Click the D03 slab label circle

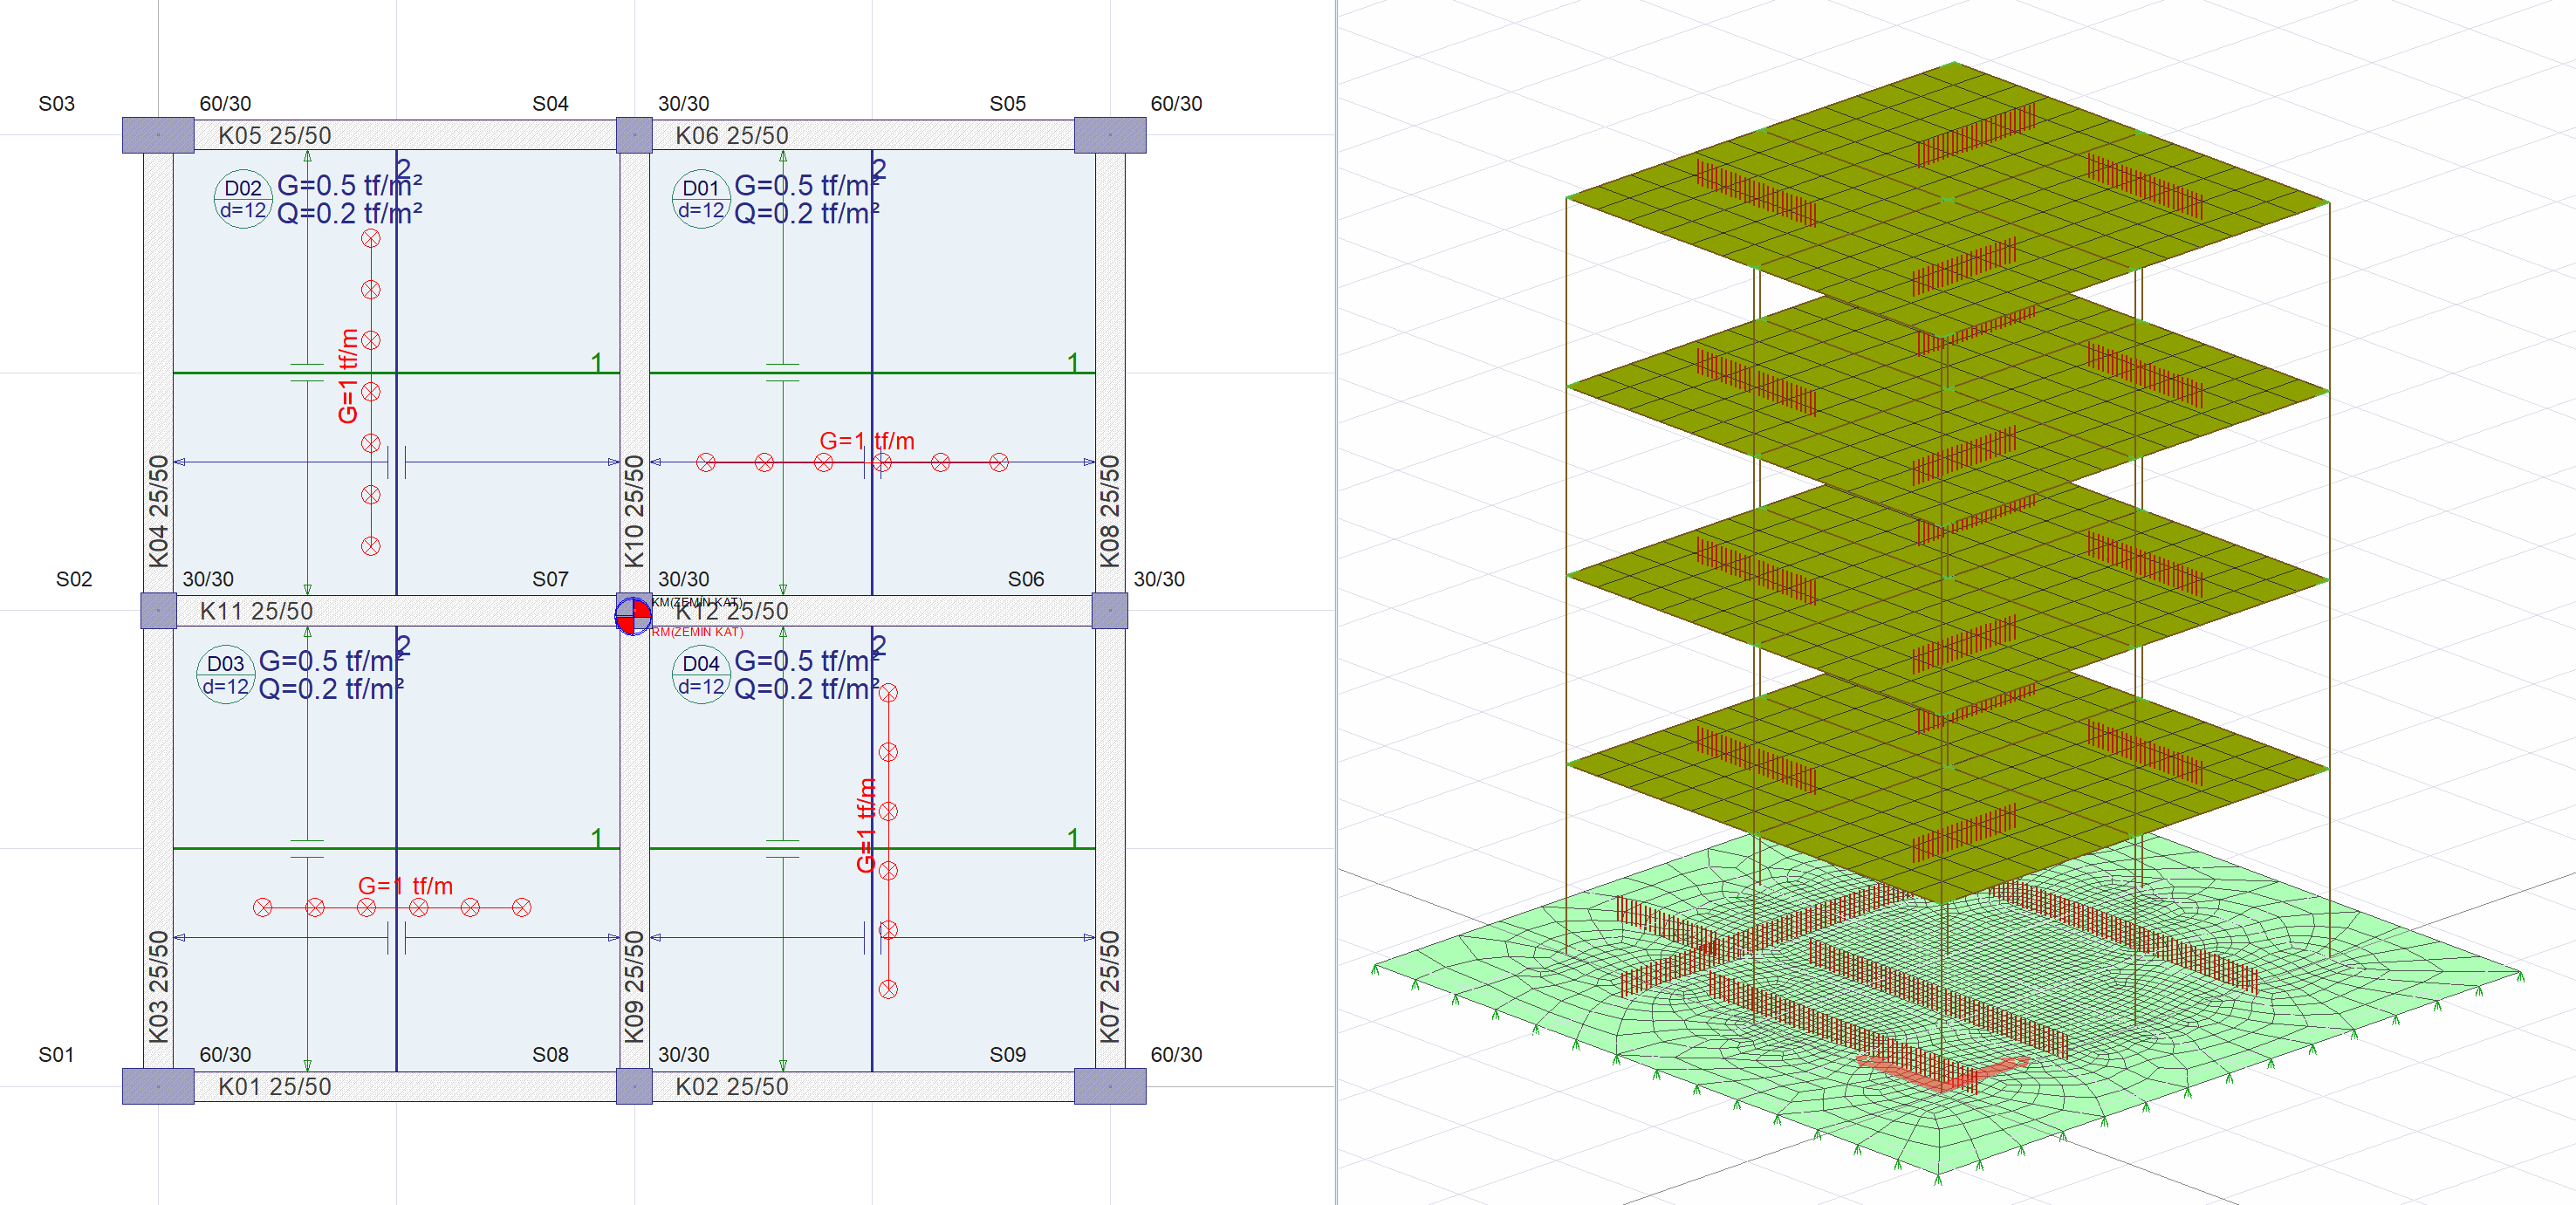(x=225, y=675)
